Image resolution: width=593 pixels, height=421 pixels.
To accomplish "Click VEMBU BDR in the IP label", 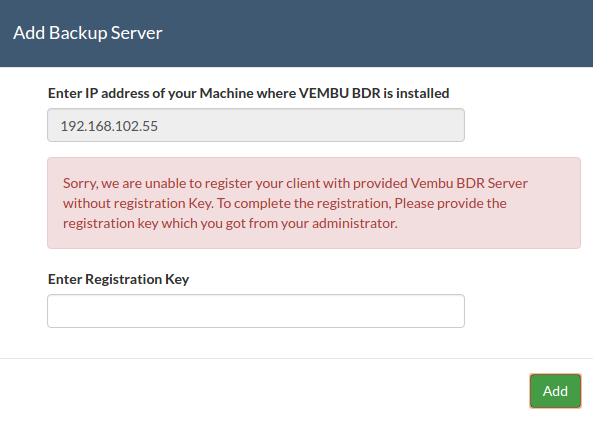I will (339, 93).
